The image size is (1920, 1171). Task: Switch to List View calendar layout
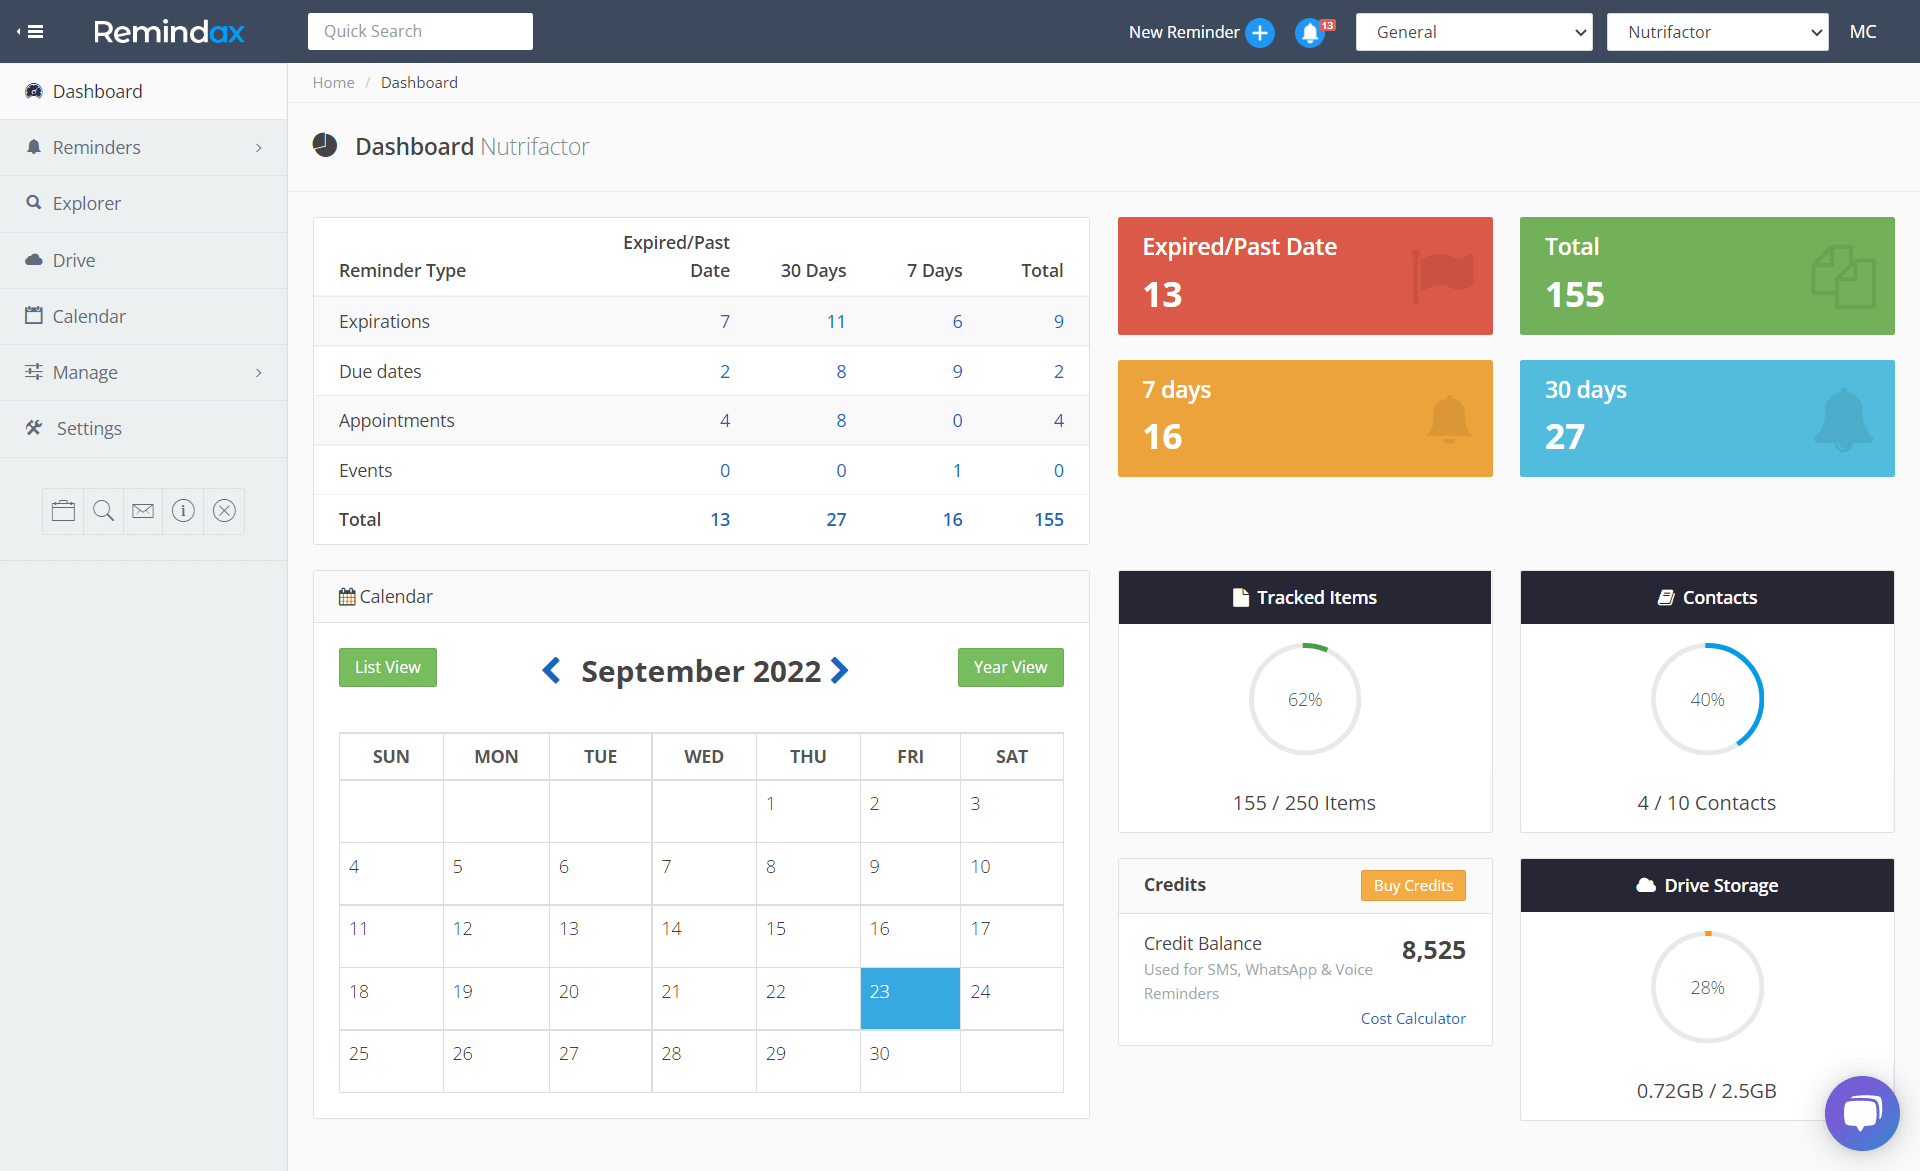coord(388,666)
